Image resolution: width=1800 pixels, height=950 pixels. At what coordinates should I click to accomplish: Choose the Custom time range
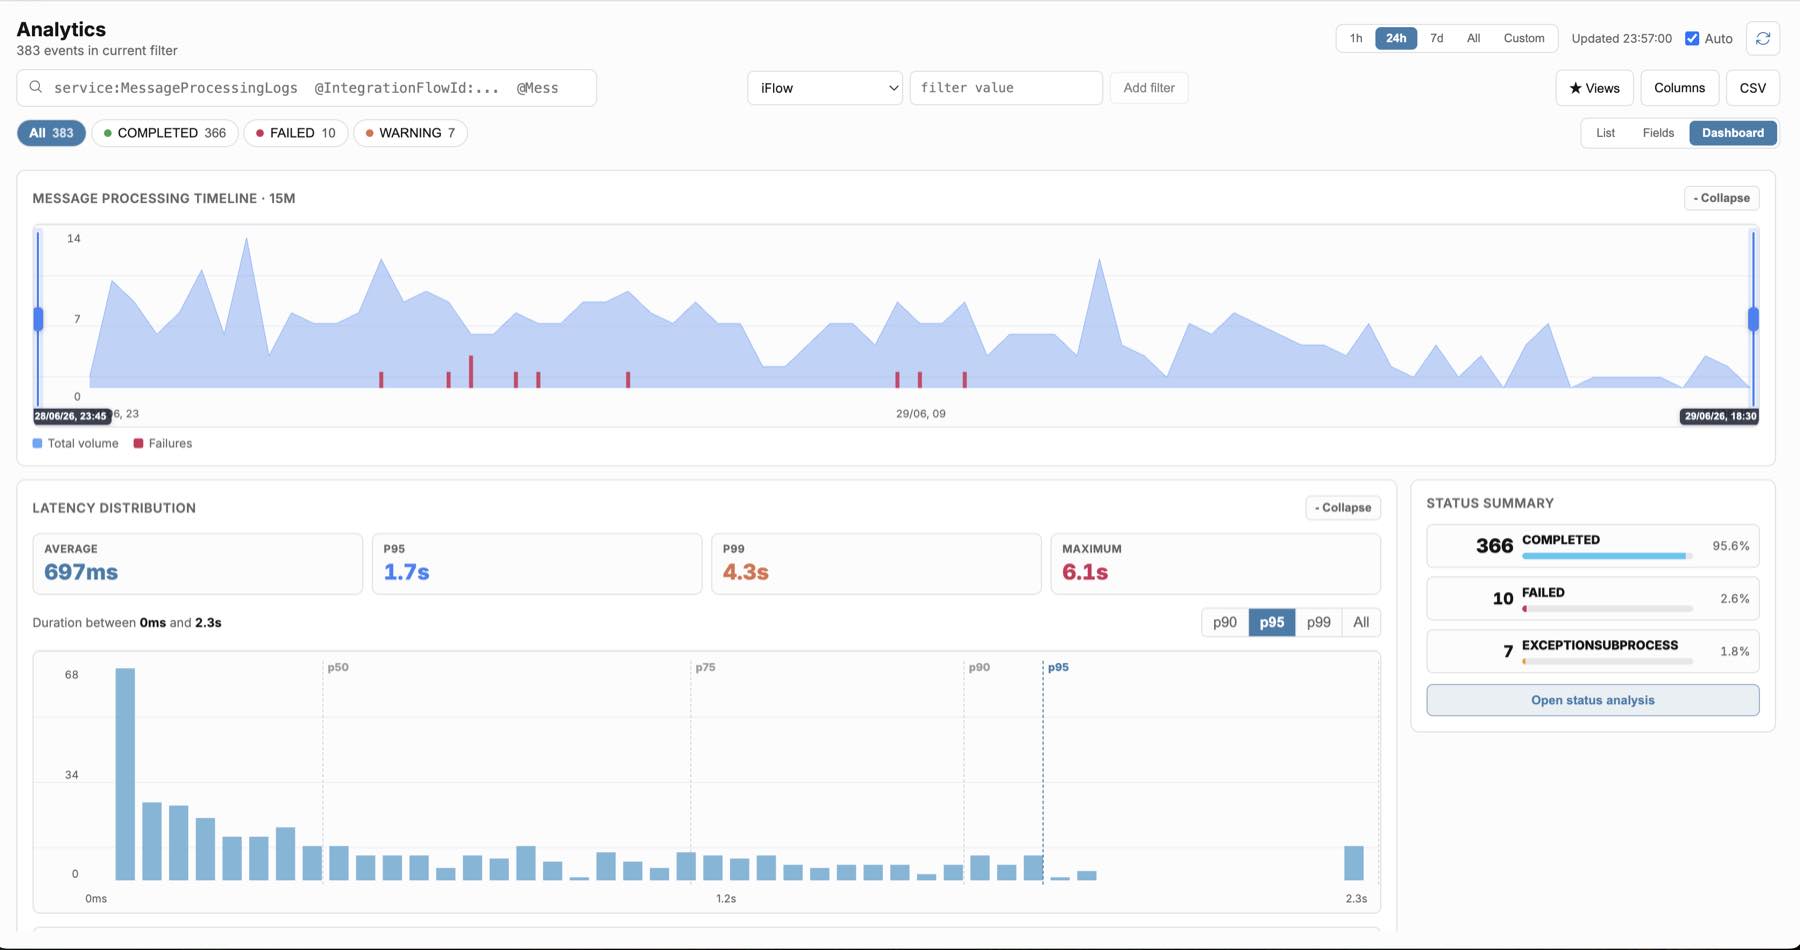(x=1524, y=38)
